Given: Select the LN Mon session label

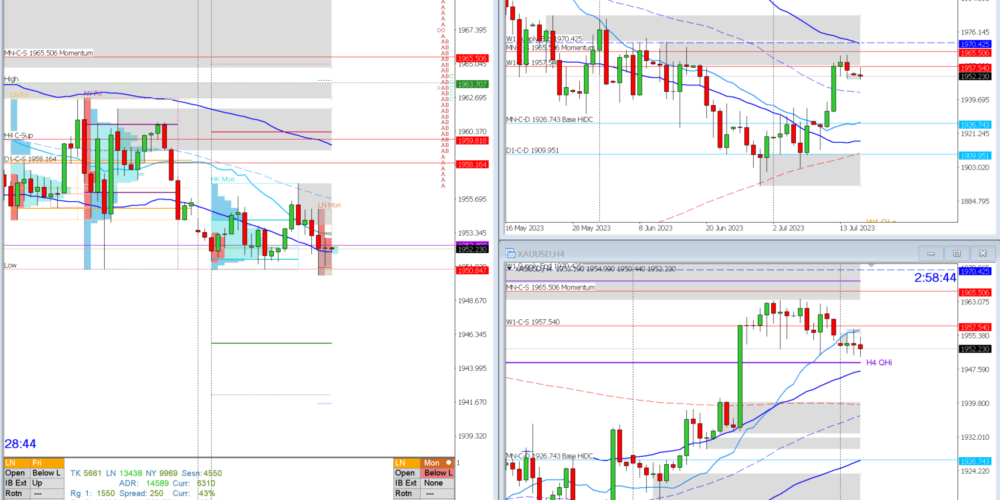Looking at the screenshot, I should point(329,205).
